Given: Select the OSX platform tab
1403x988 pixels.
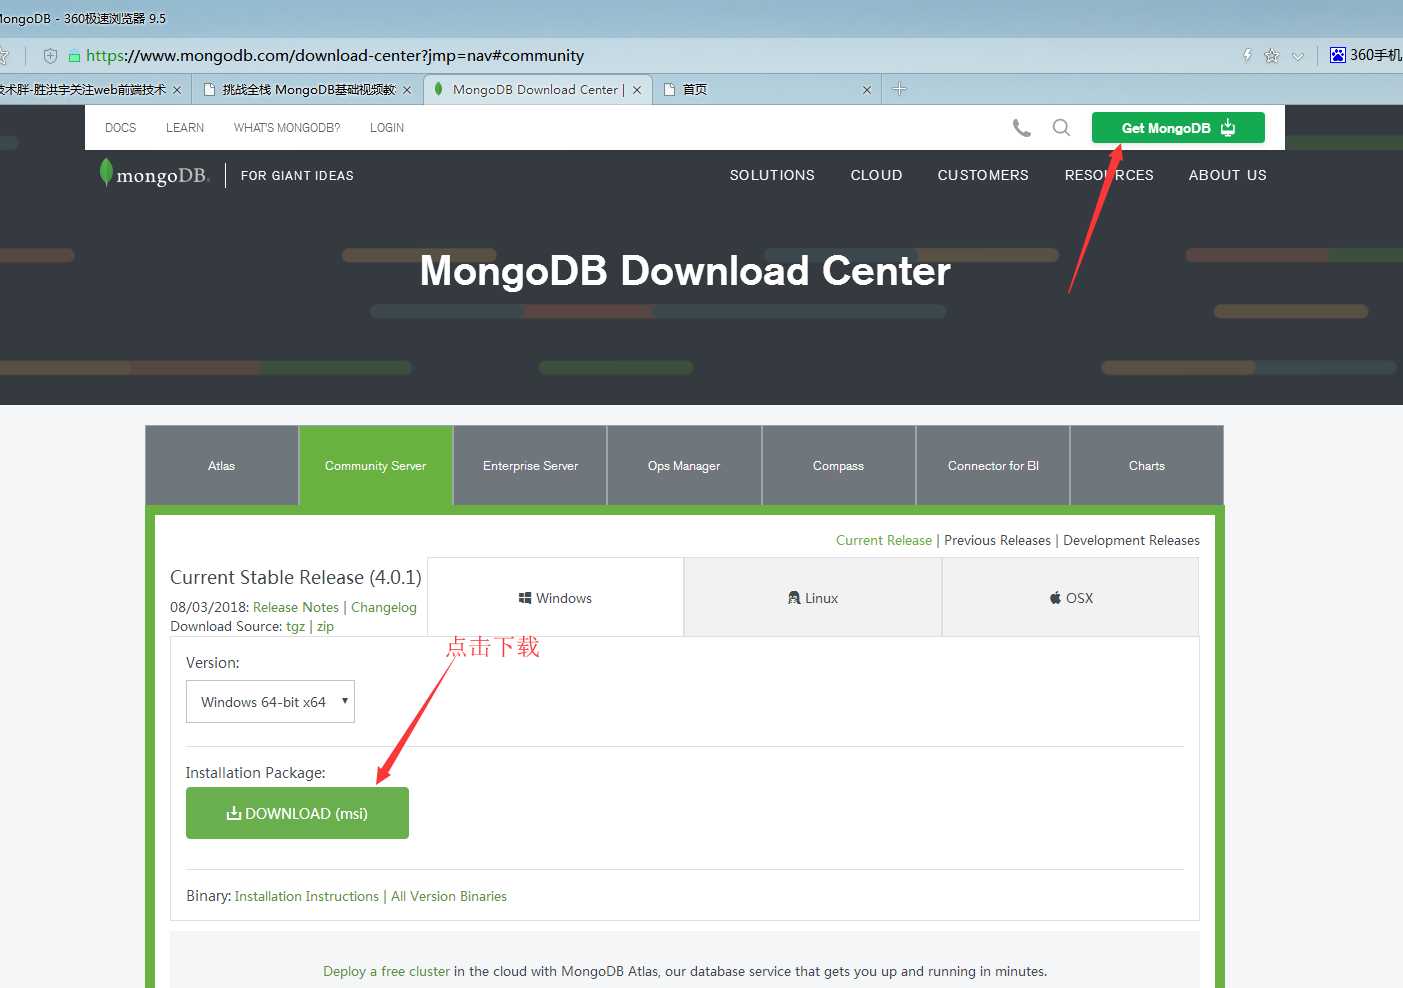Looking at the screenshot, I should (x=1070, y=598).
